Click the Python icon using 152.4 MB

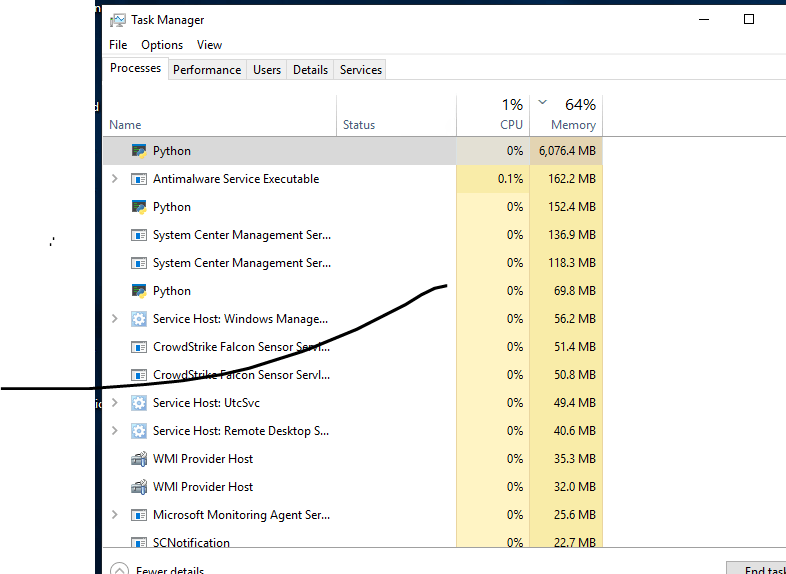[x=139, y=207]
